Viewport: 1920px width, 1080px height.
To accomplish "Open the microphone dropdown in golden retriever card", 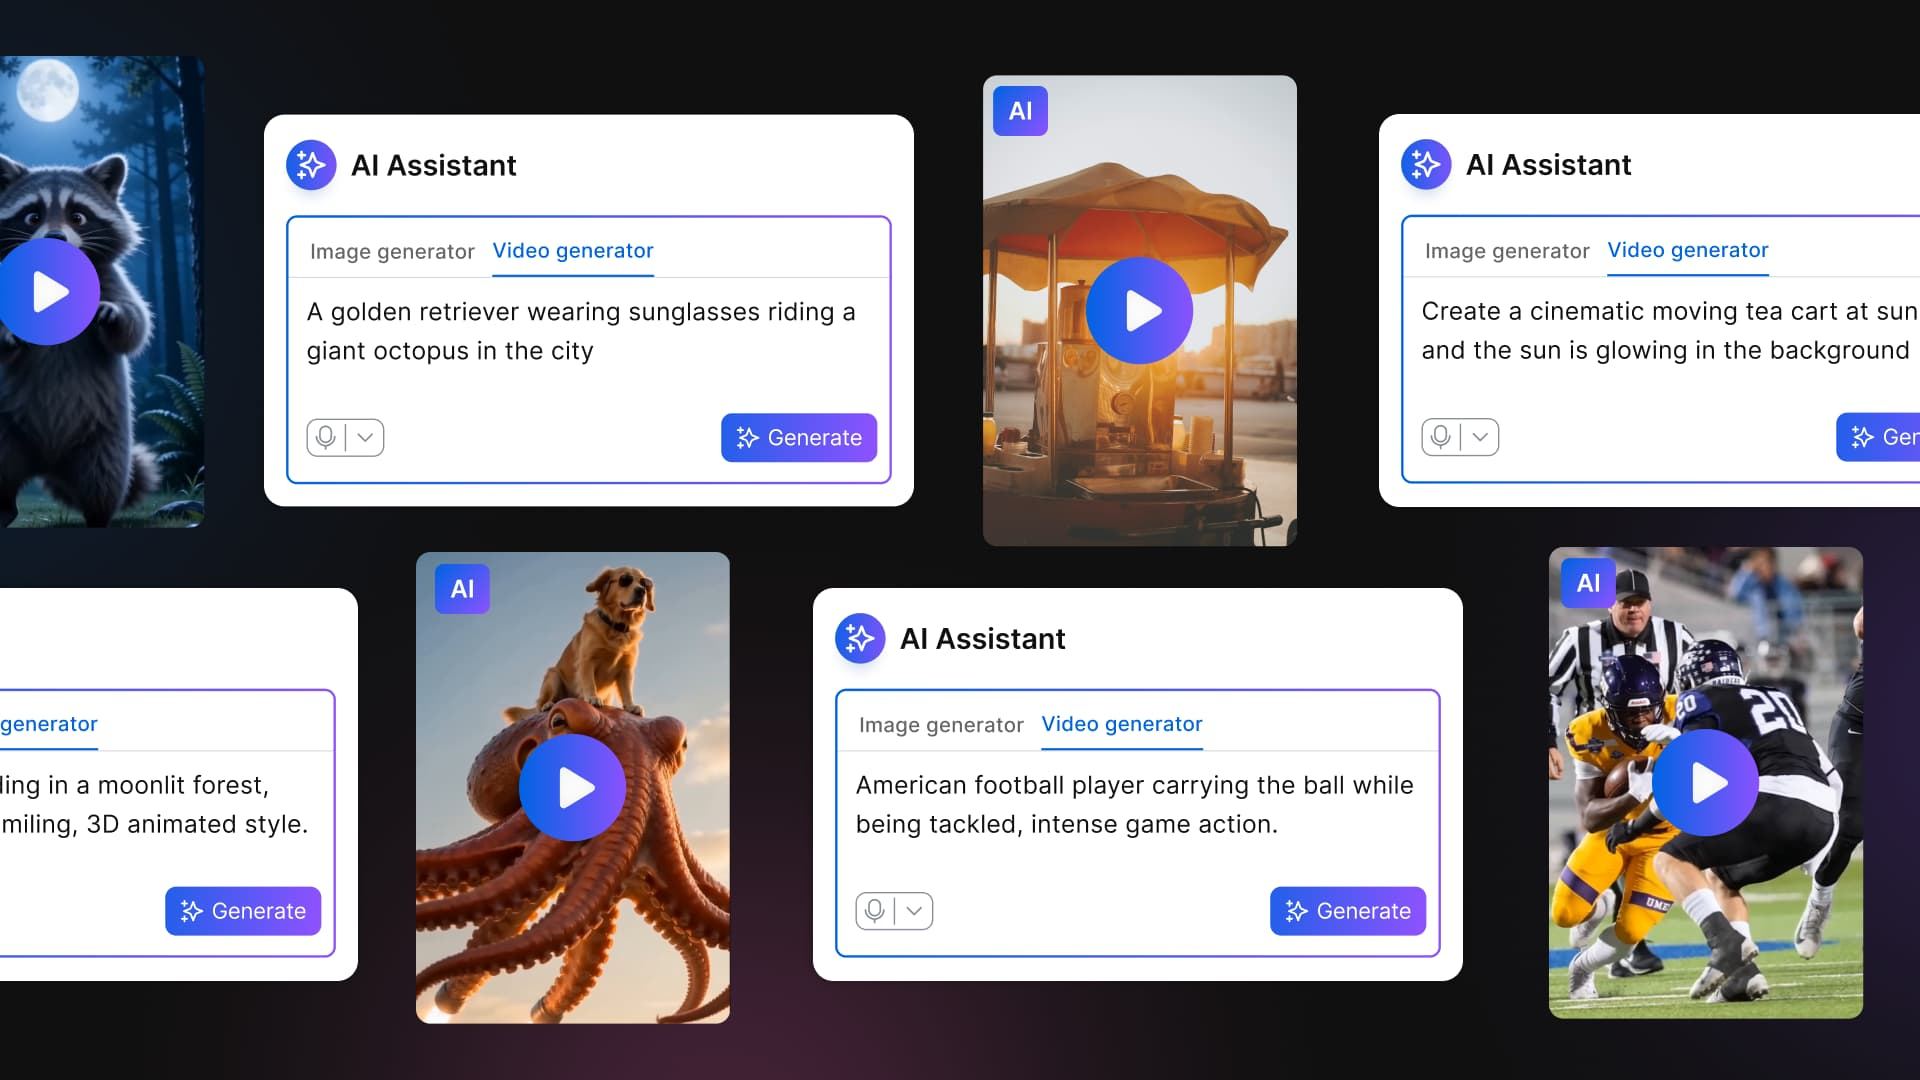I will coord(366,437).
